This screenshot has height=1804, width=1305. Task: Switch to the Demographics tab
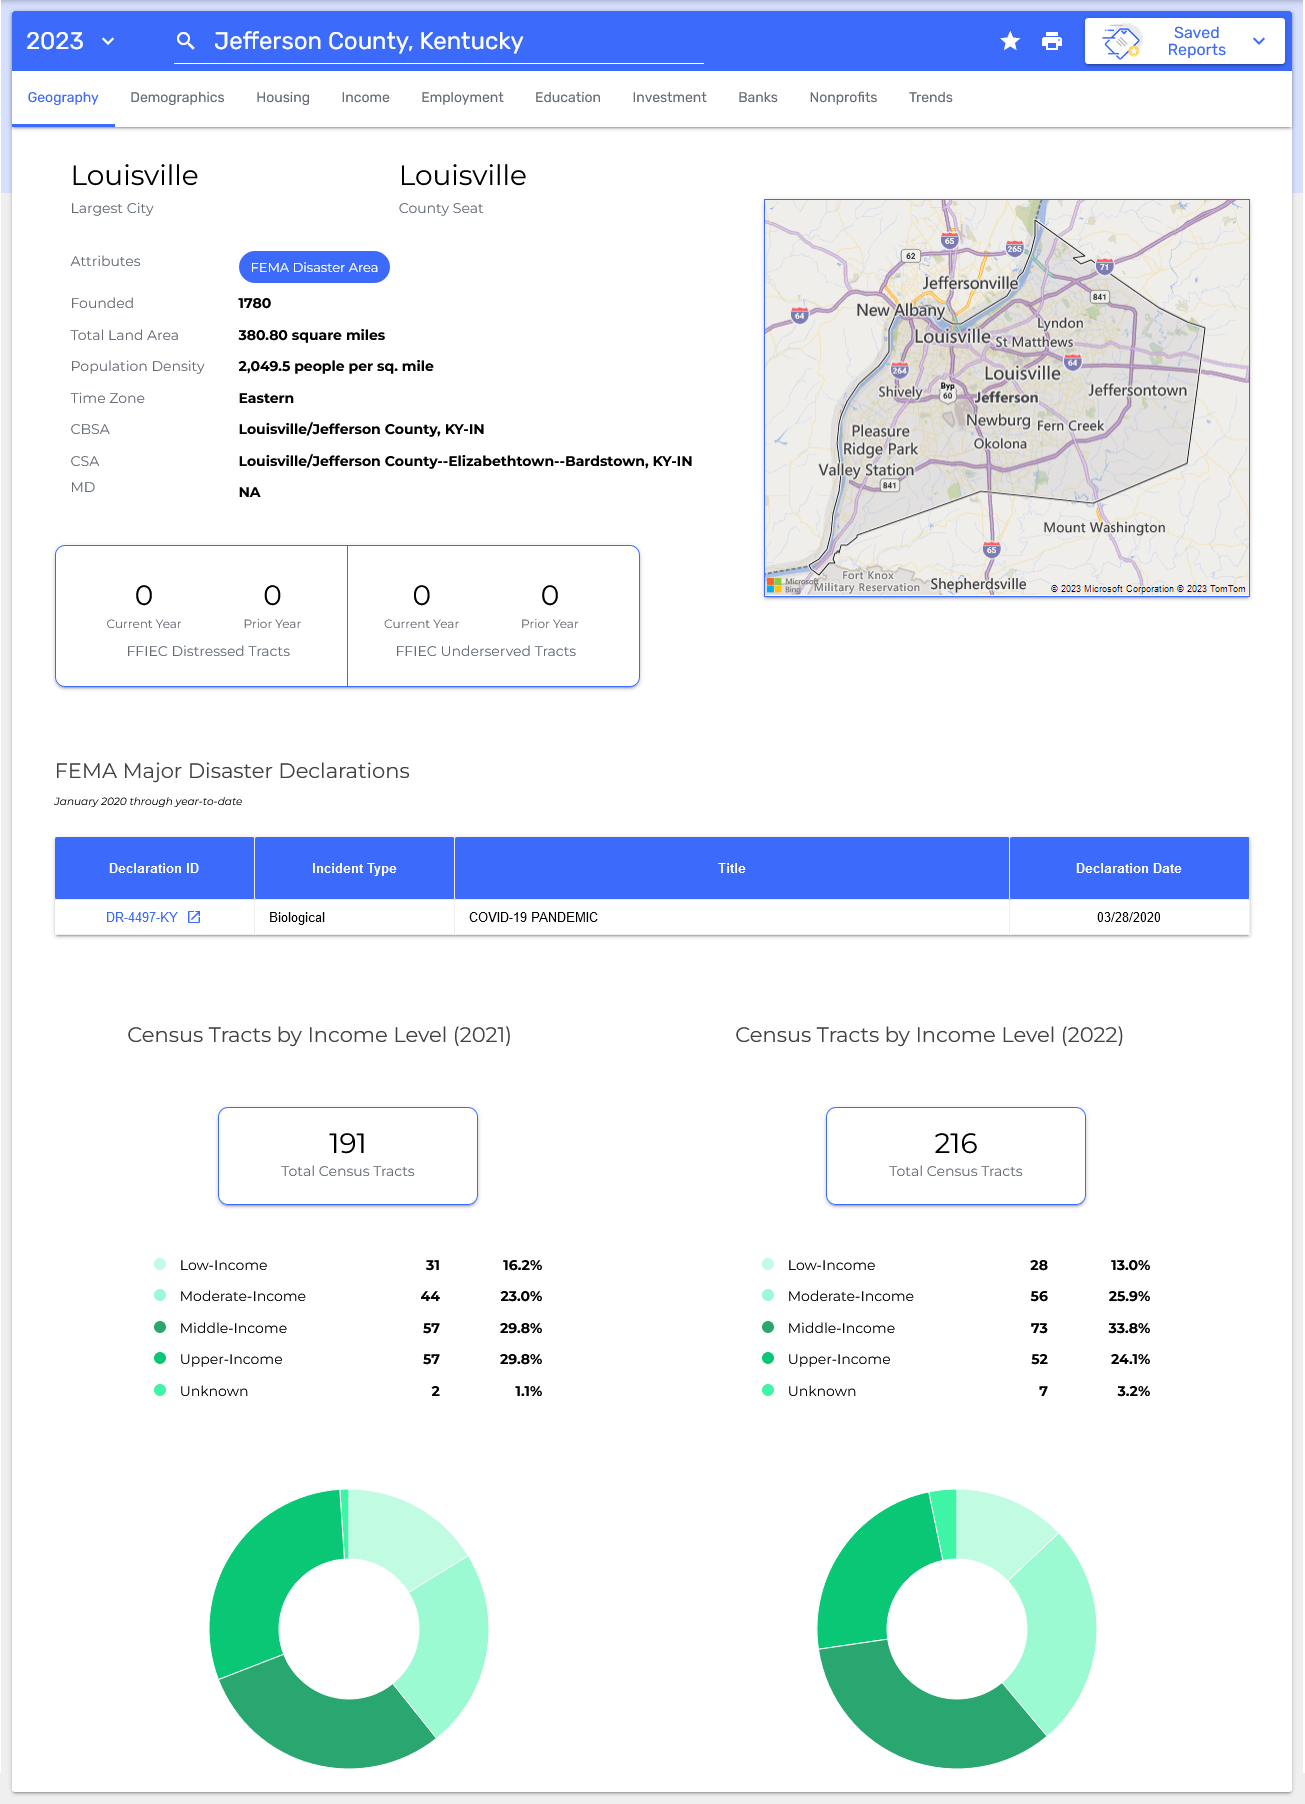click(x=177, y=98)
